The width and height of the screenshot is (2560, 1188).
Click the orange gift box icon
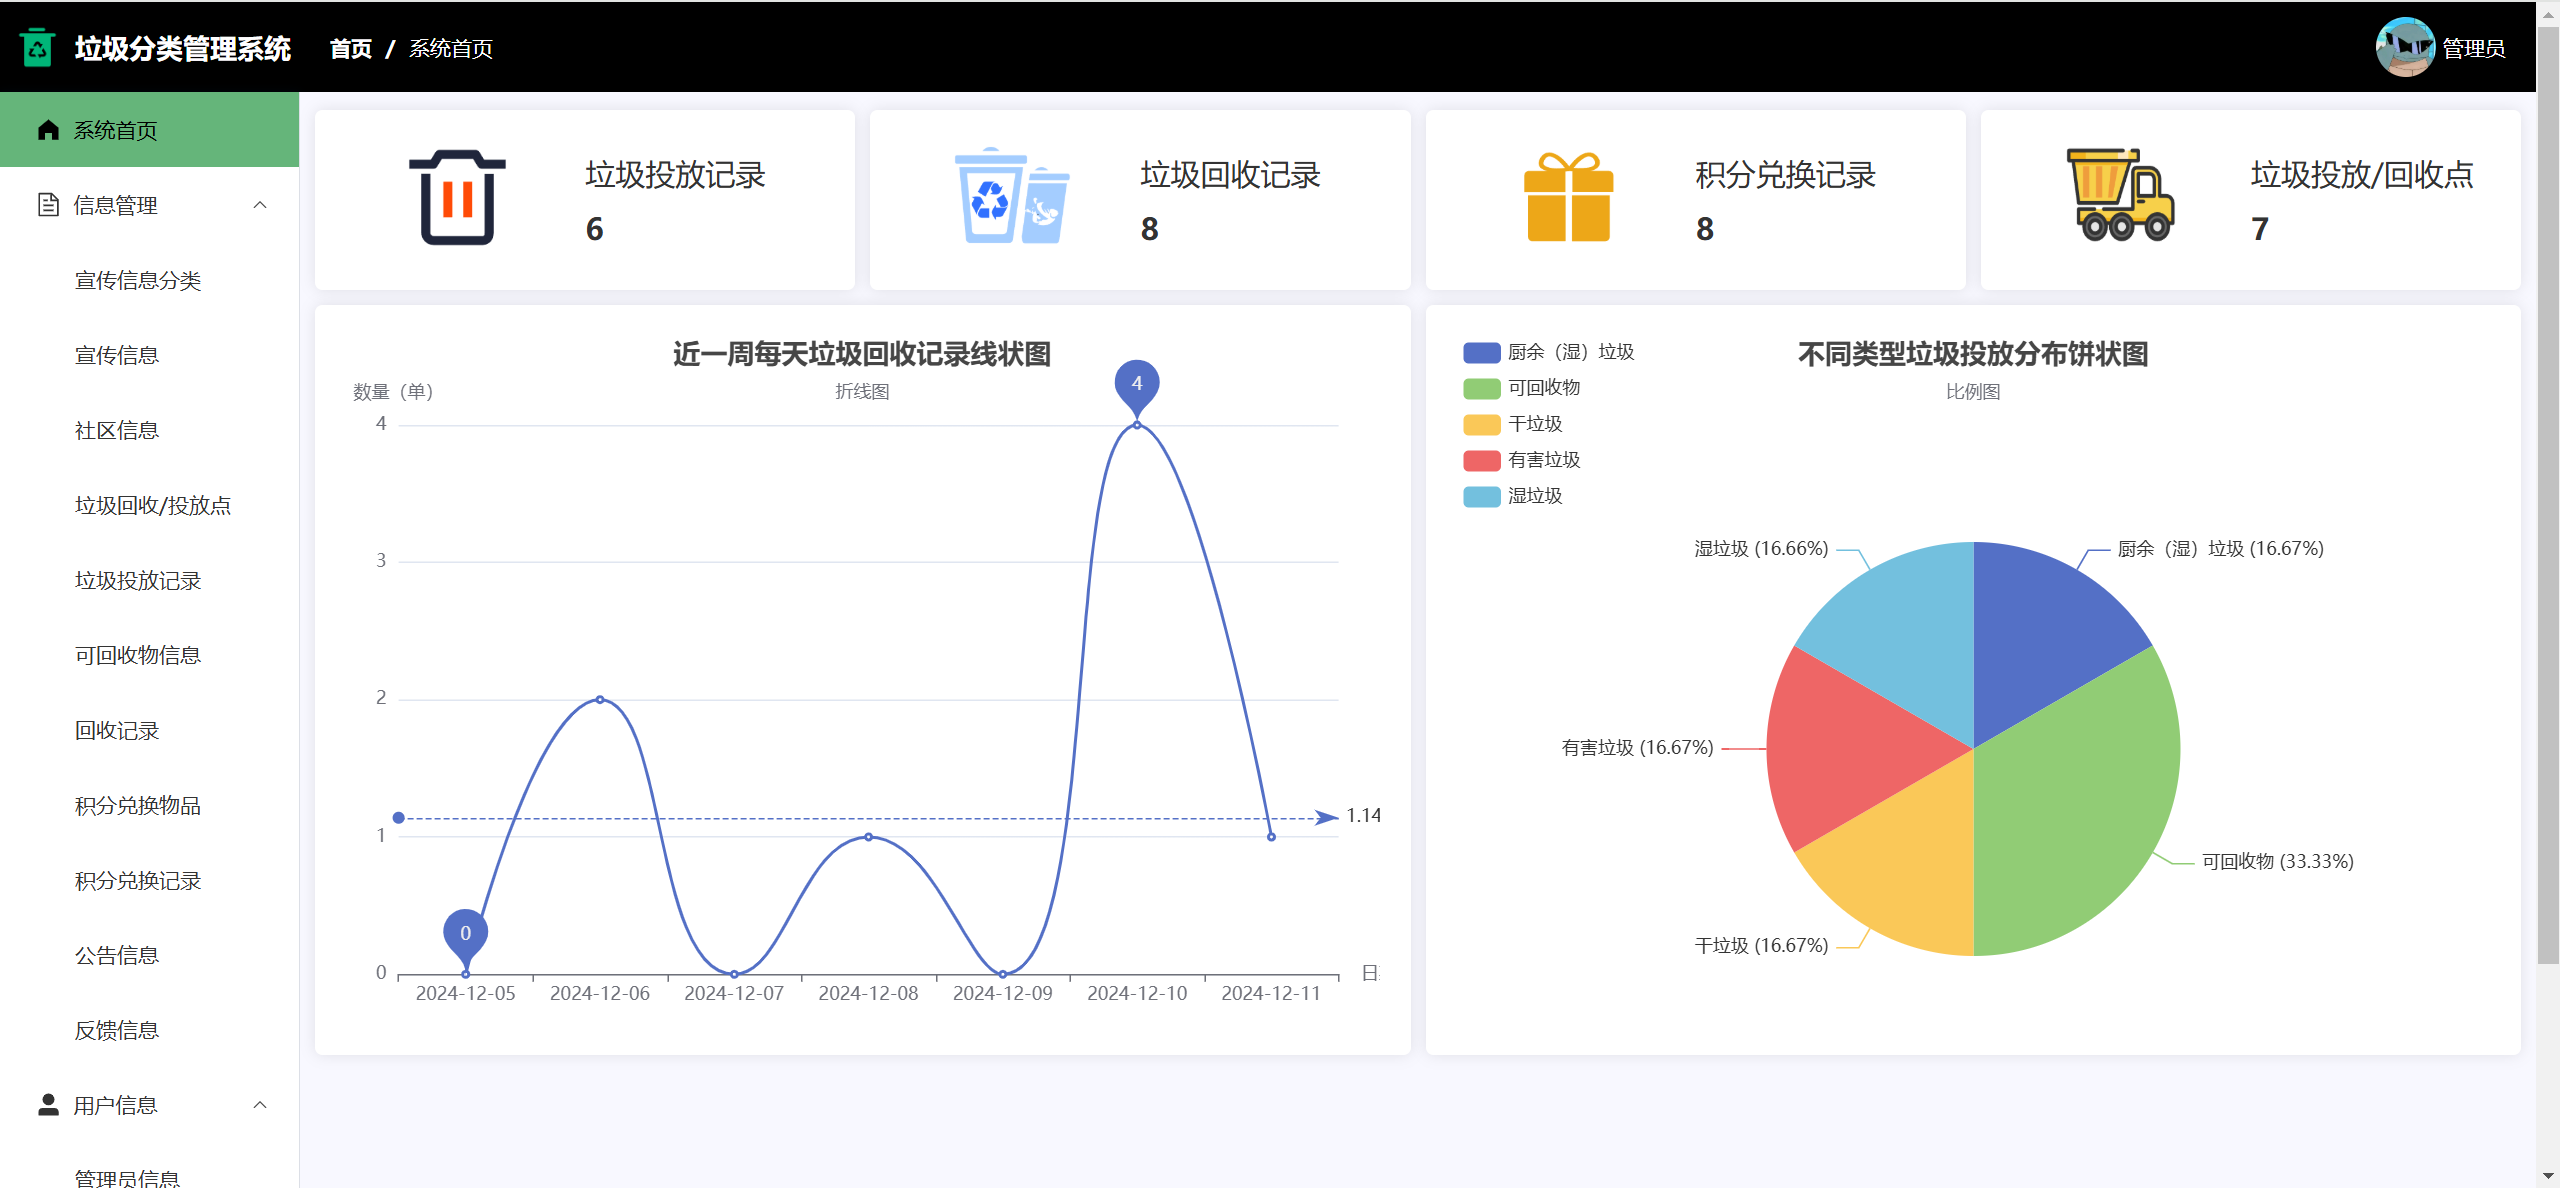[x=1567, y=198]
